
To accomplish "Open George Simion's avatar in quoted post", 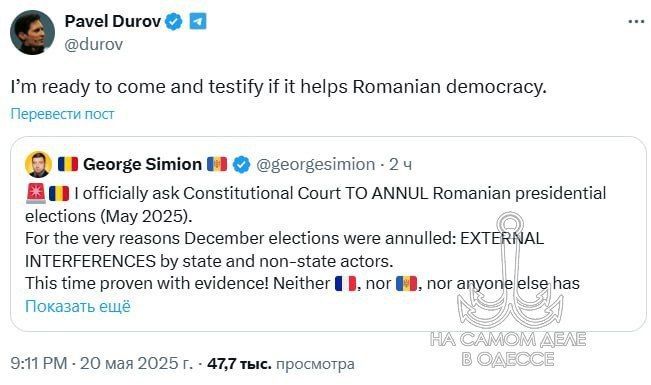I will 39,164.
